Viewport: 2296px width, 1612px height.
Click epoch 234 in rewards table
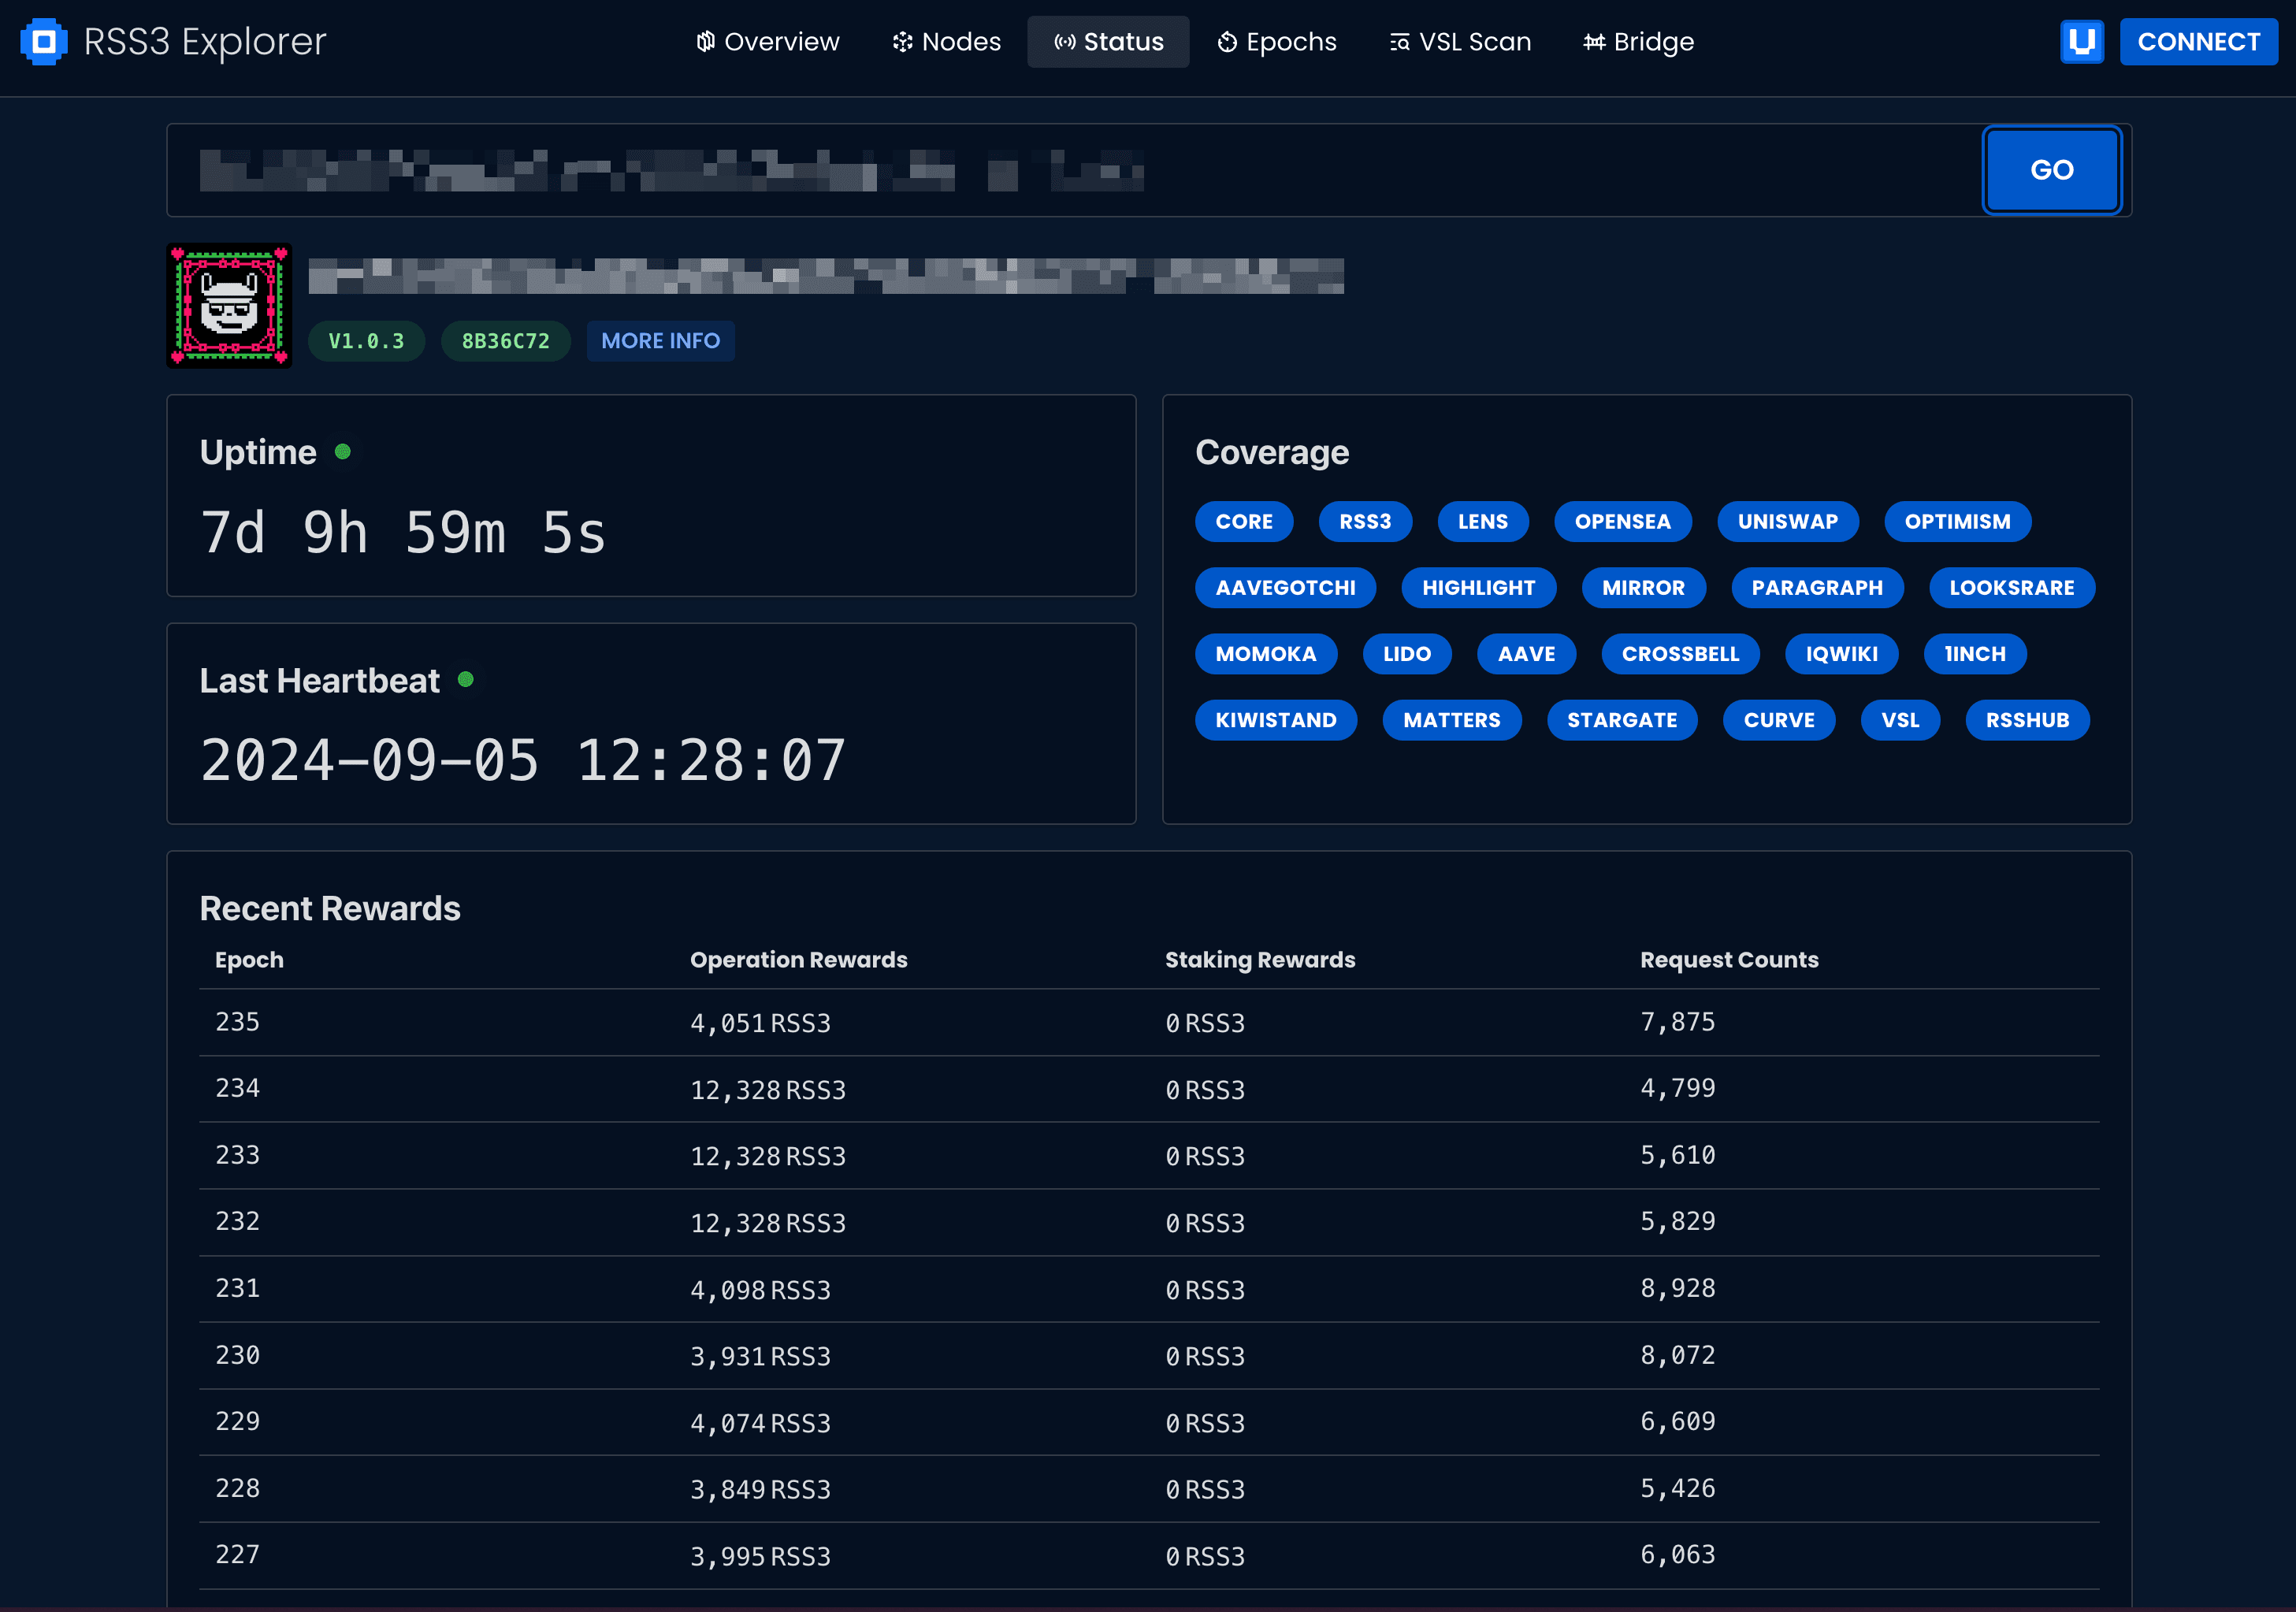237,1088
